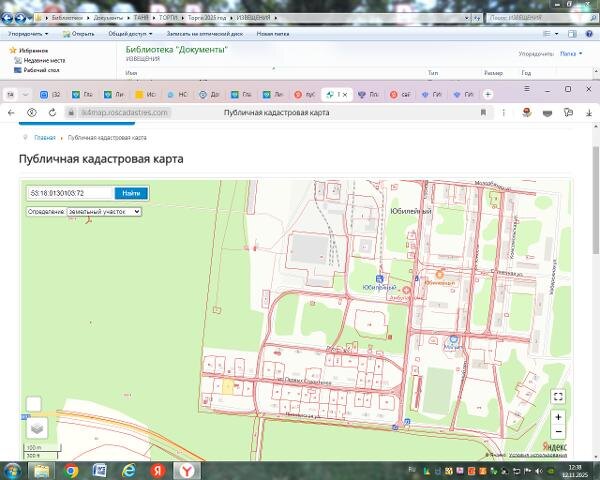Click the Yandex home icon beside reload
600x480 pixels.
pyautogui.click(x=32, y=113)
